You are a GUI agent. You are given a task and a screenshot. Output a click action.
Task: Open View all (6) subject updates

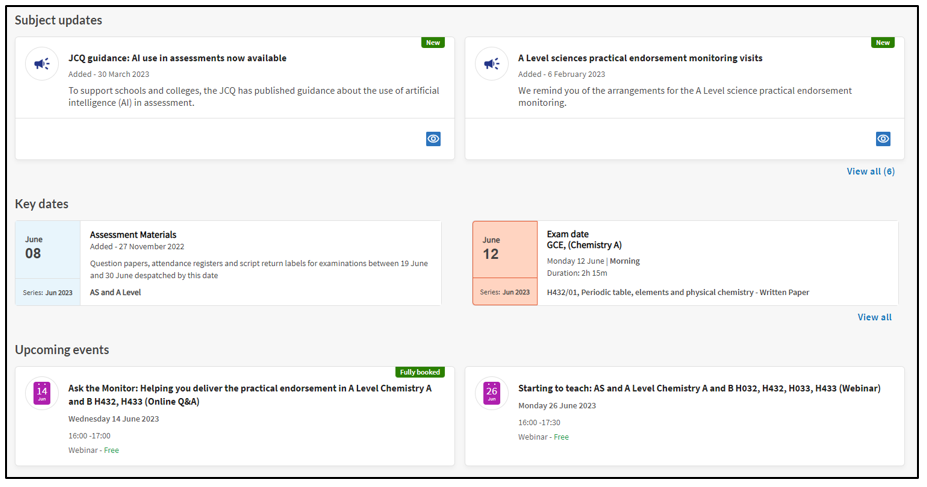[871, 171]
